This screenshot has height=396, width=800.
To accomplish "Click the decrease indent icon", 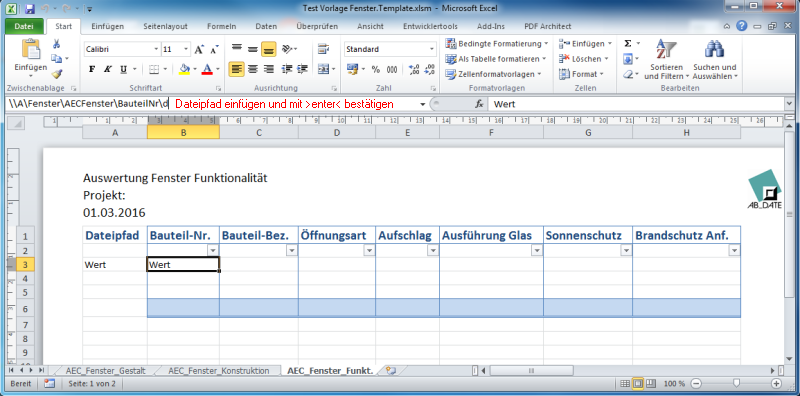I will (287, 69).
